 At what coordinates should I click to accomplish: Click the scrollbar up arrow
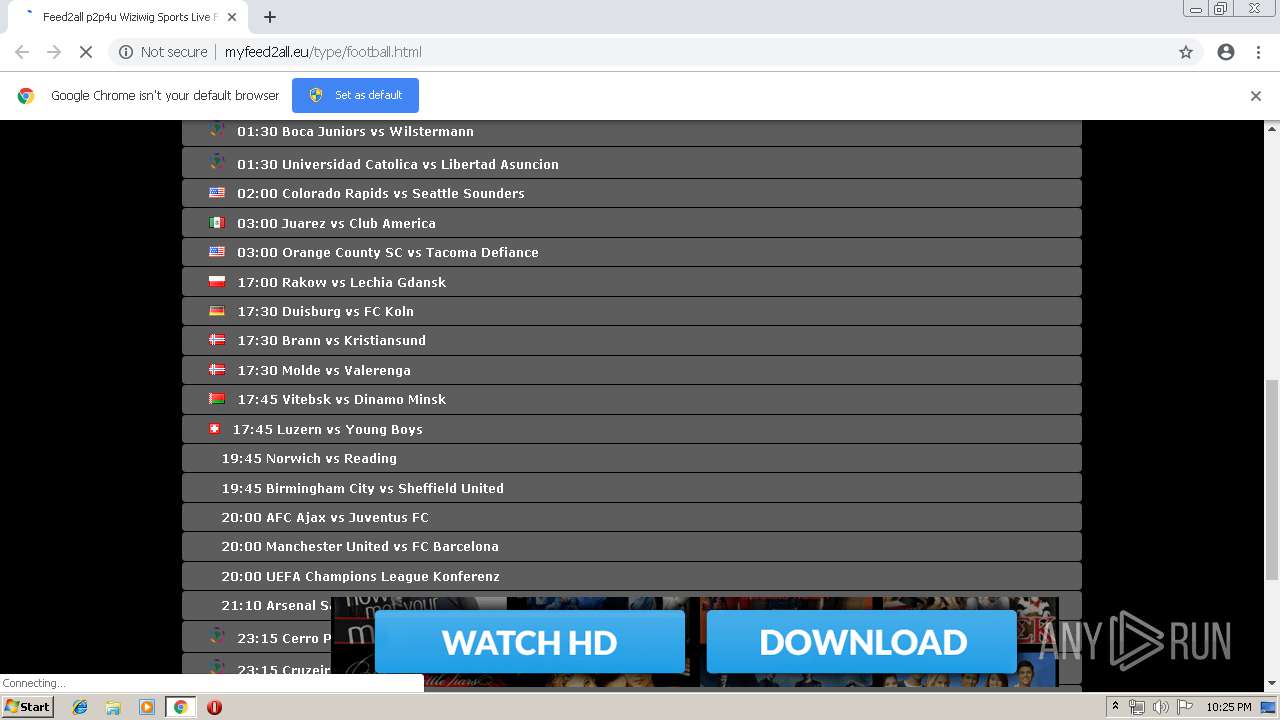click(x=1272, y=128)
